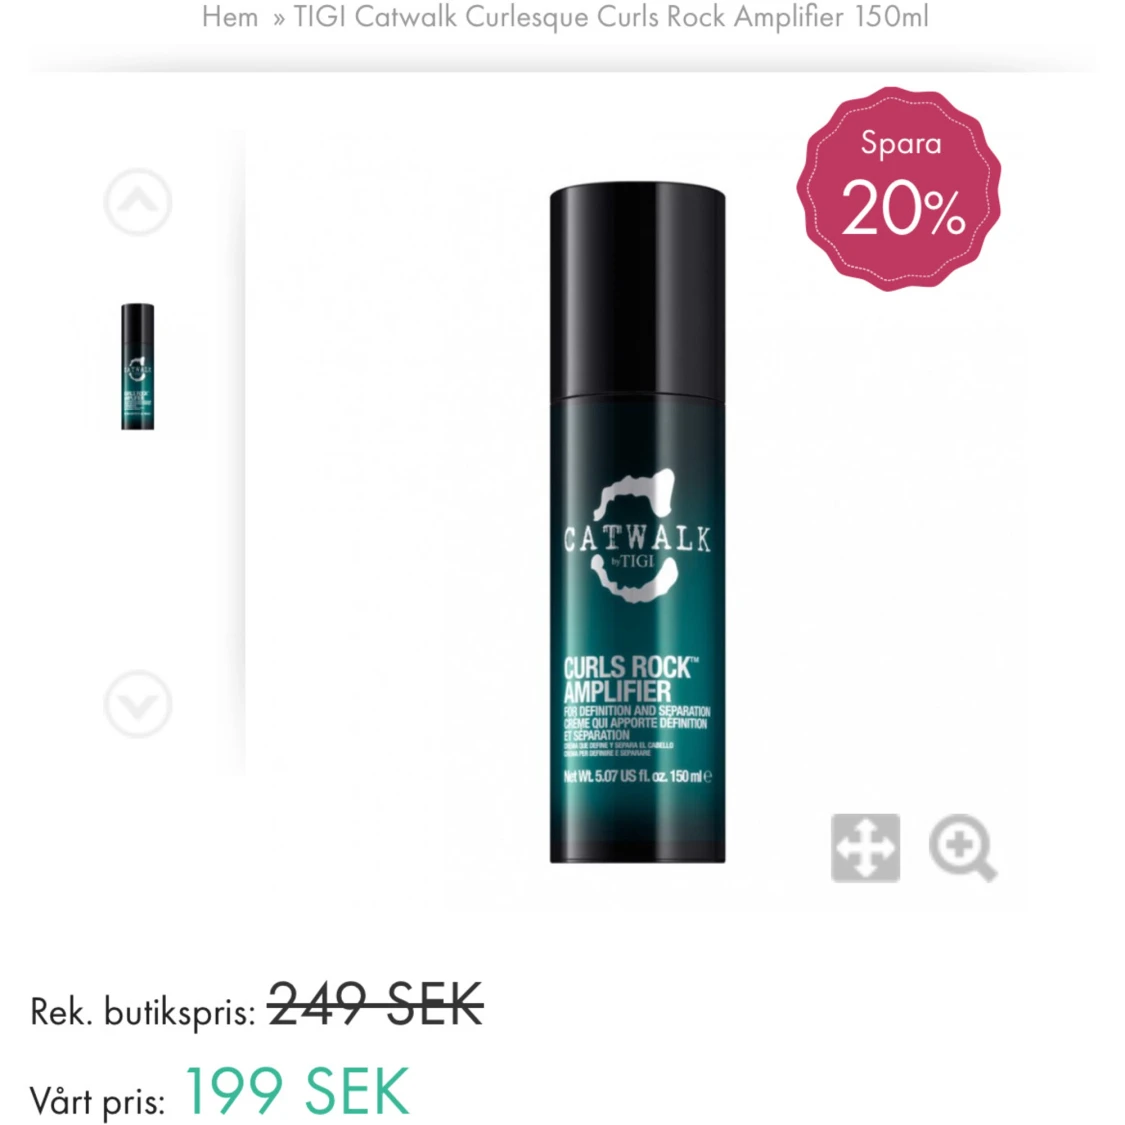1125x1125 pixels.
Task: Click the Net Wt 150 ml text on bottle
Action: click(637, 776)
